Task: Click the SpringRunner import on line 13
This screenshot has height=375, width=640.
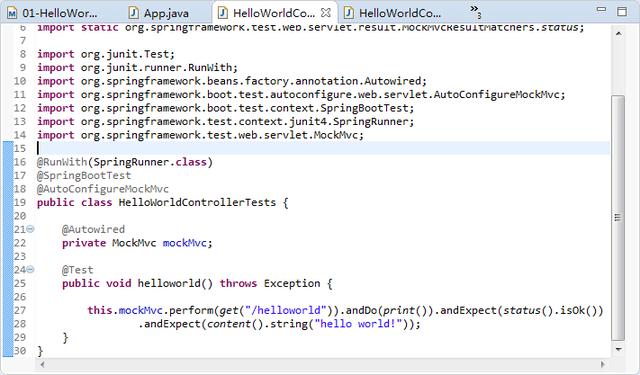Action: (226, 121)
